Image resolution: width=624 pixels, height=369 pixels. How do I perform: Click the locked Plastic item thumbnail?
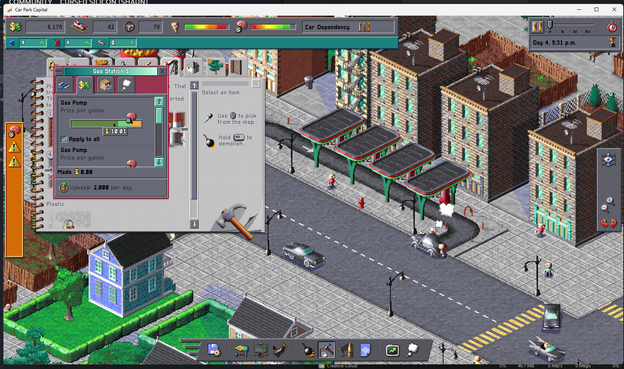[69, 219]
